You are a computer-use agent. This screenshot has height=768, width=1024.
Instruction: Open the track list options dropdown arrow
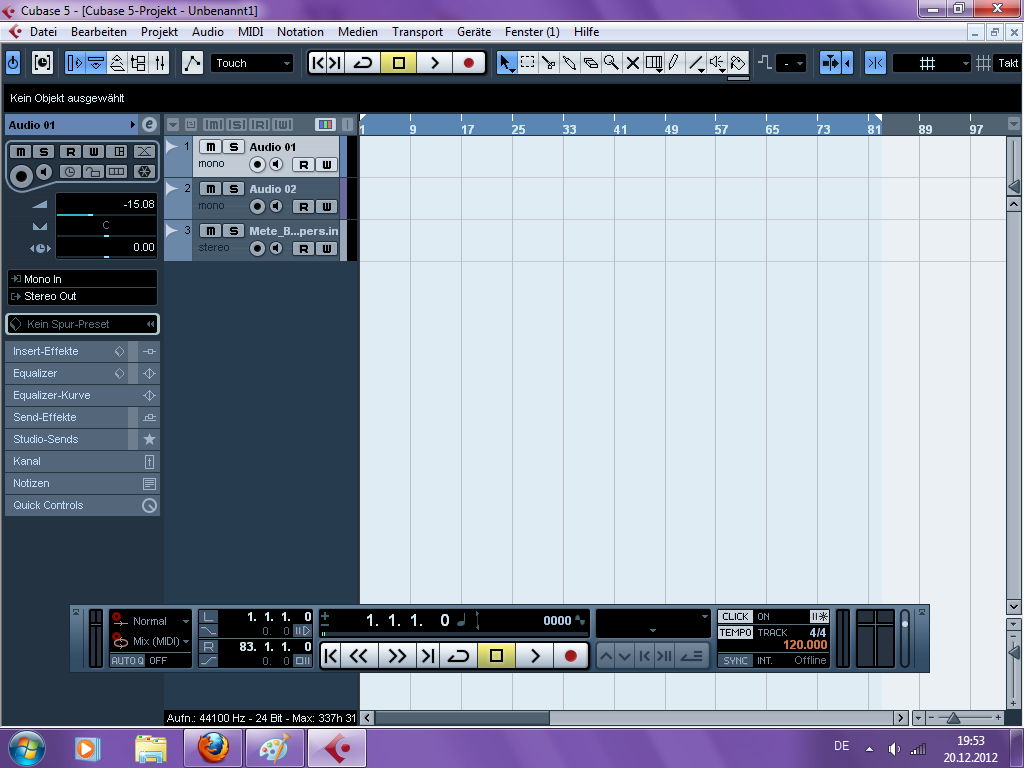tap(173, 124)
